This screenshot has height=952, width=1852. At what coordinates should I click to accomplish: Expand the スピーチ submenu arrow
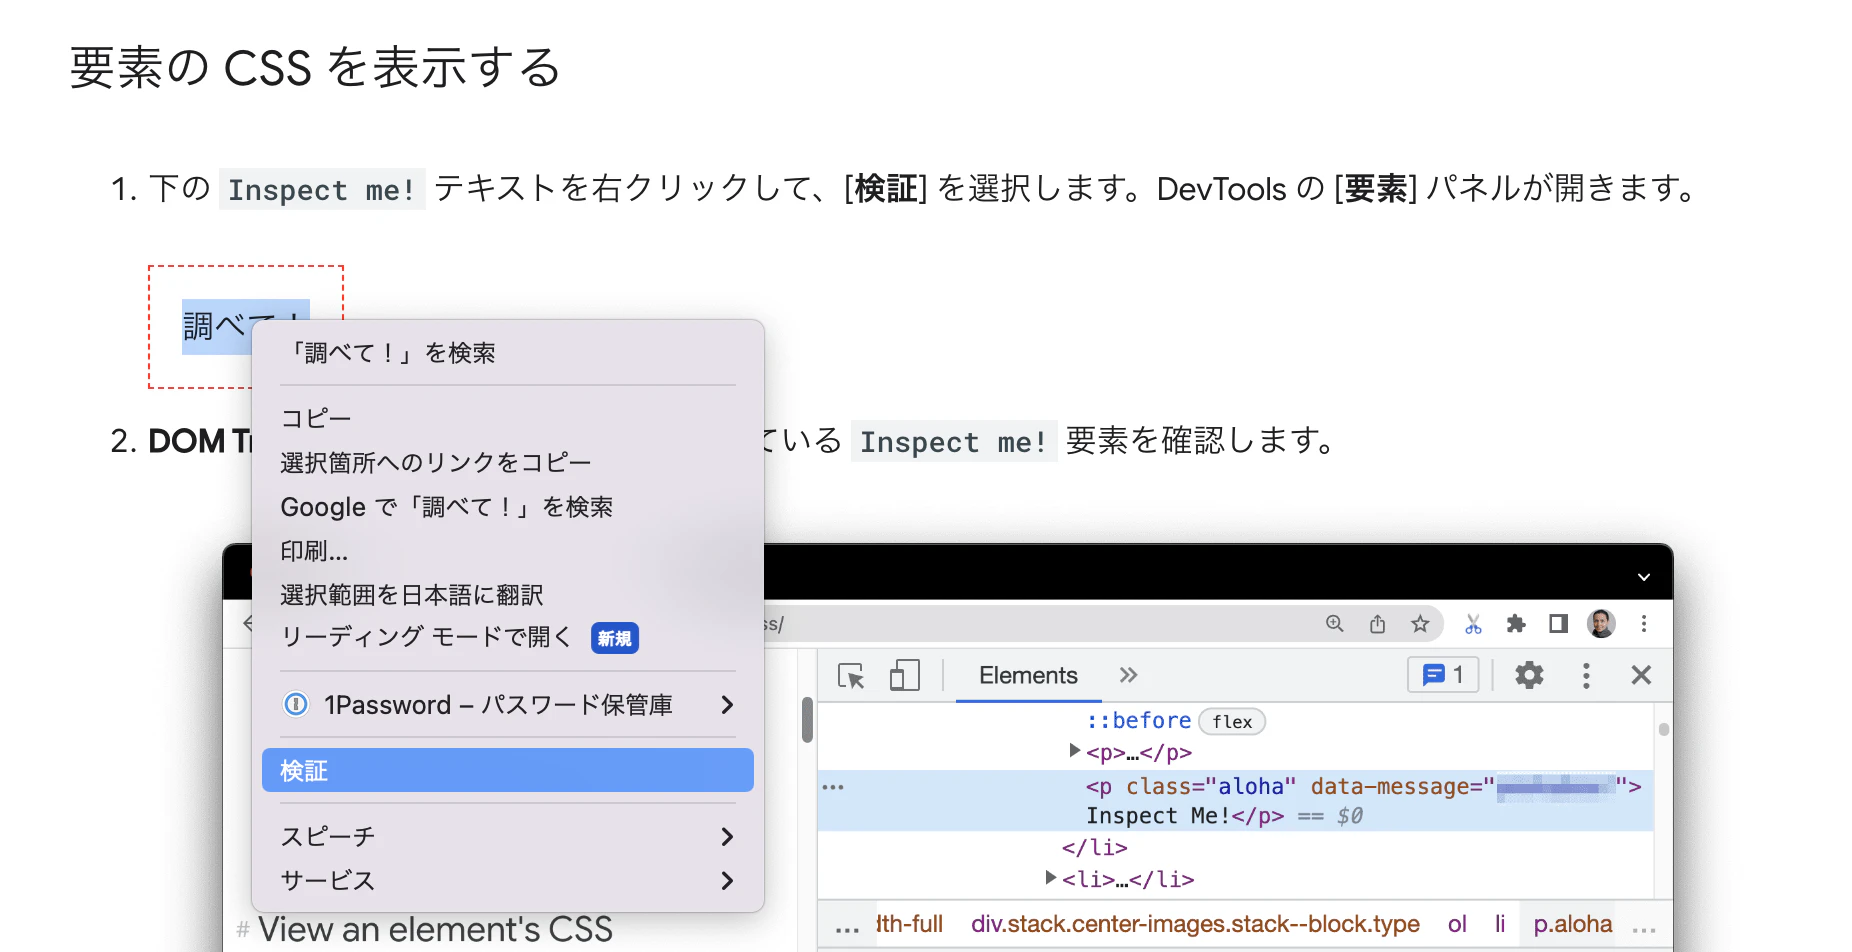click(727, 837)
